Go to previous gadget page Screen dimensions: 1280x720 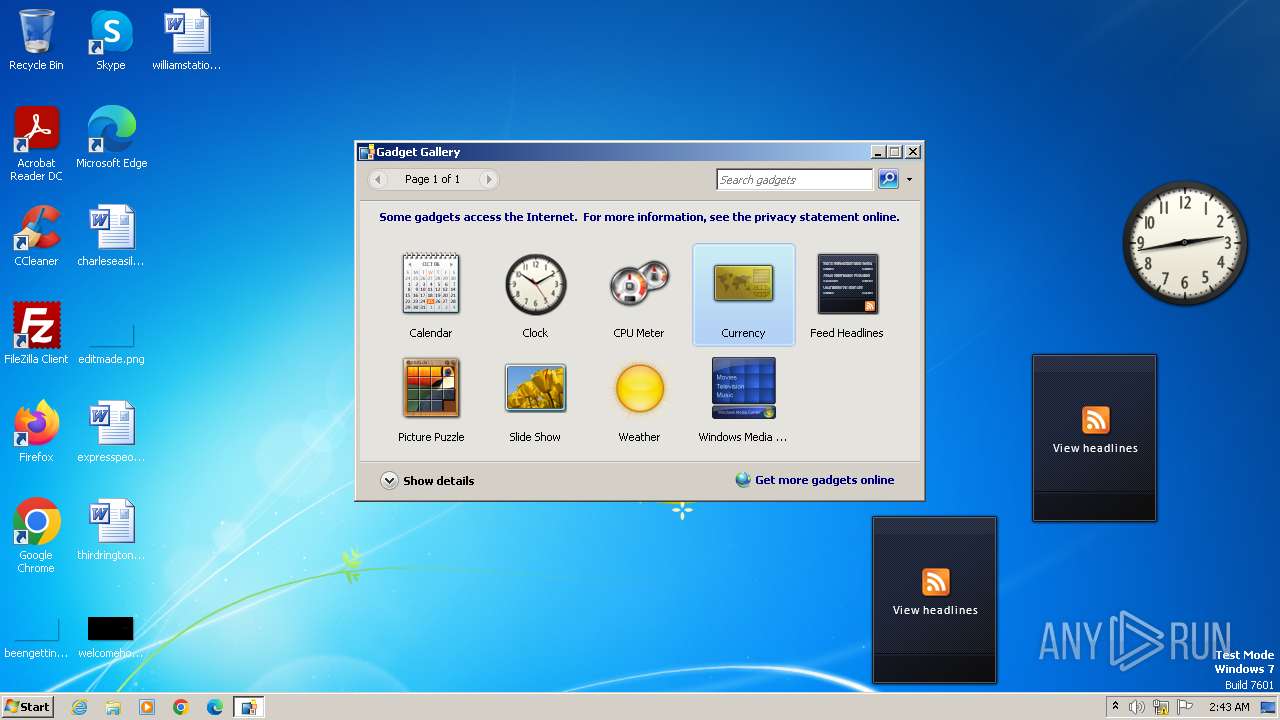[x=378, y=179]
